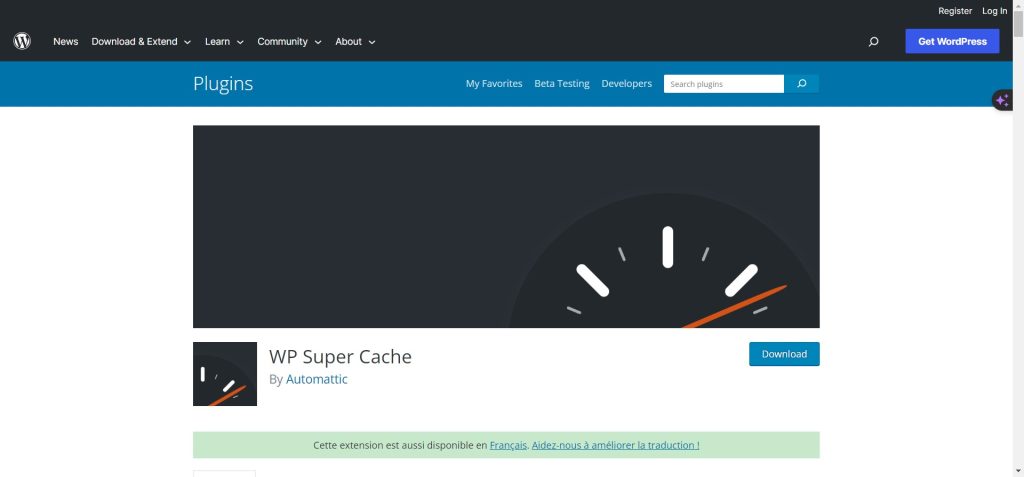The height and width of the screenshot is (477, 1024).
Task: Click the purple sparkle assistant icon
Action: pyautogui.click(x=1002, y=100)
